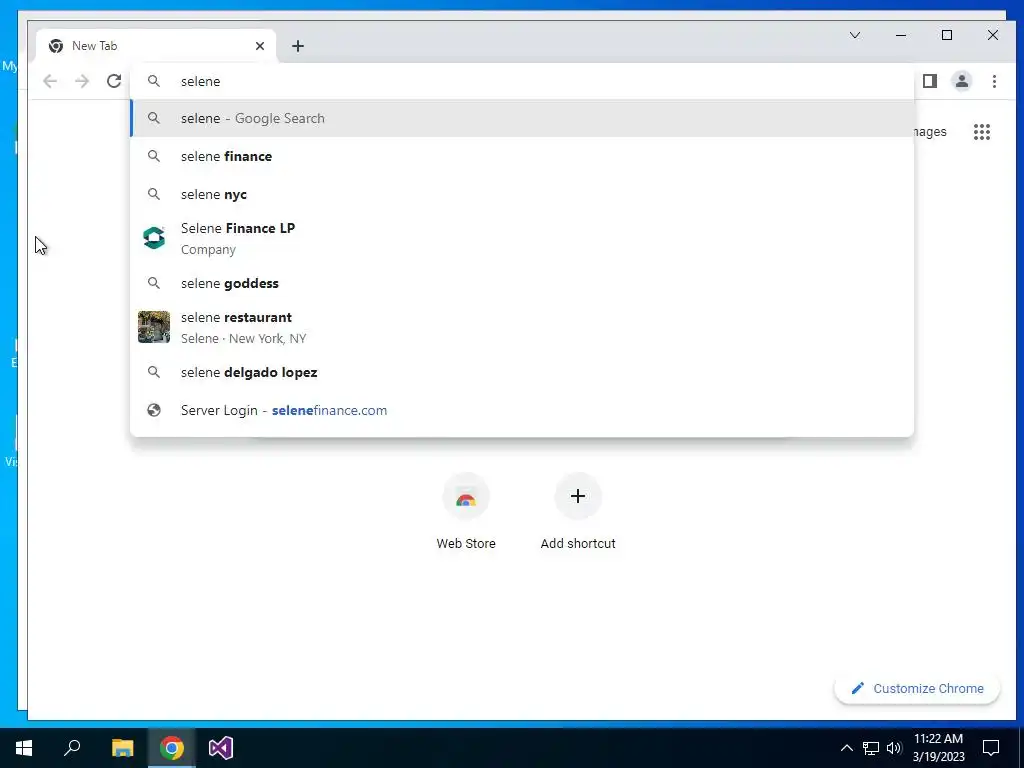Choose 'selene restaurant' suggestion
Screen dimensions: 1024x768
point(522,327)
